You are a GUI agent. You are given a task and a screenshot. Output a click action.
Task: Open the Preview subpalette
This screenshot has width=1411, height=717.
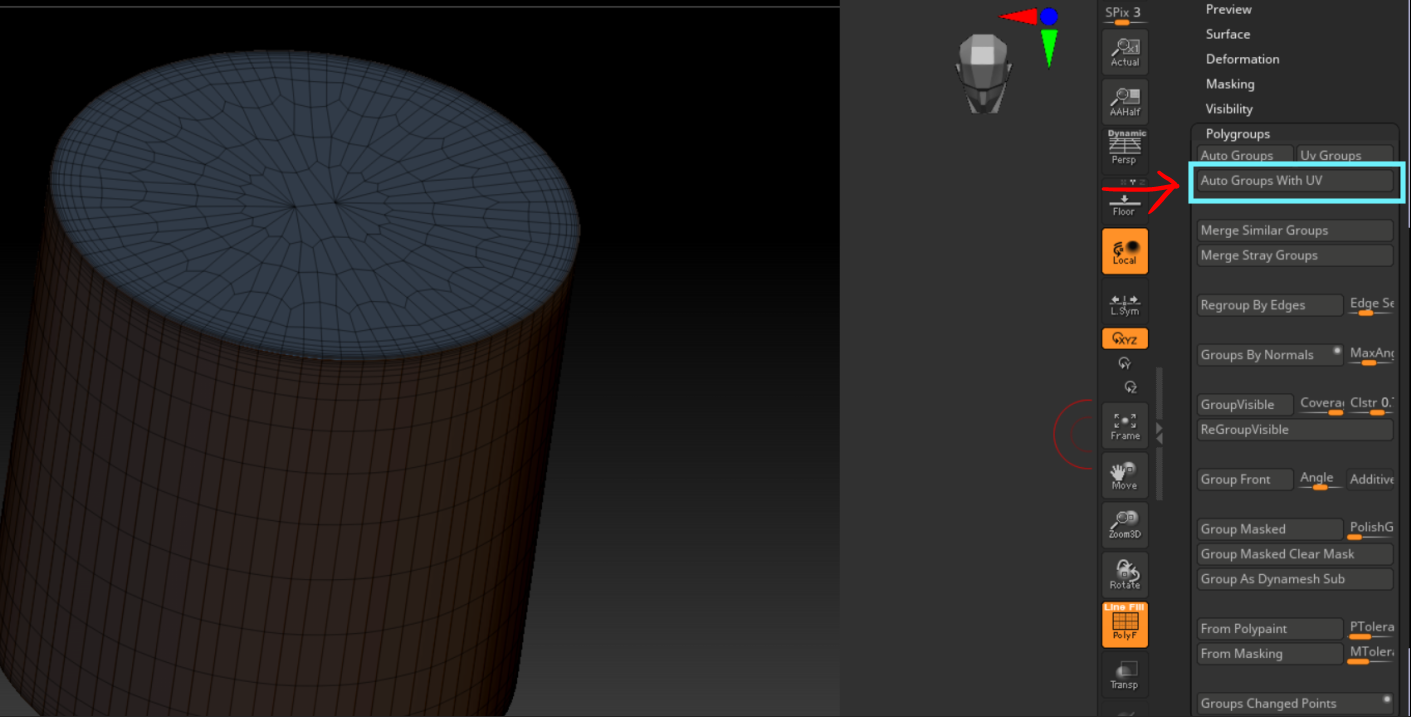point(1228,9)
